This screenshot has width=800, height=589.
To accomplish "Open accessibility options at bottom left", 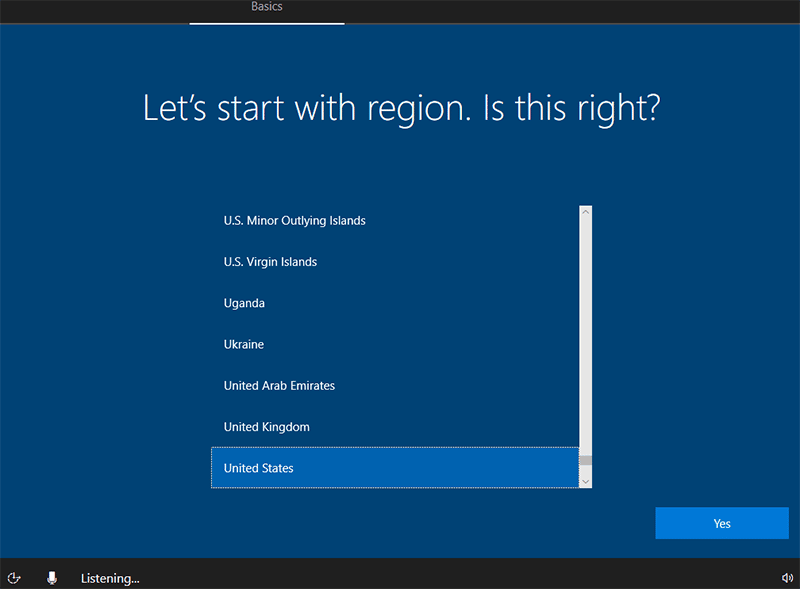I will 14,578.
